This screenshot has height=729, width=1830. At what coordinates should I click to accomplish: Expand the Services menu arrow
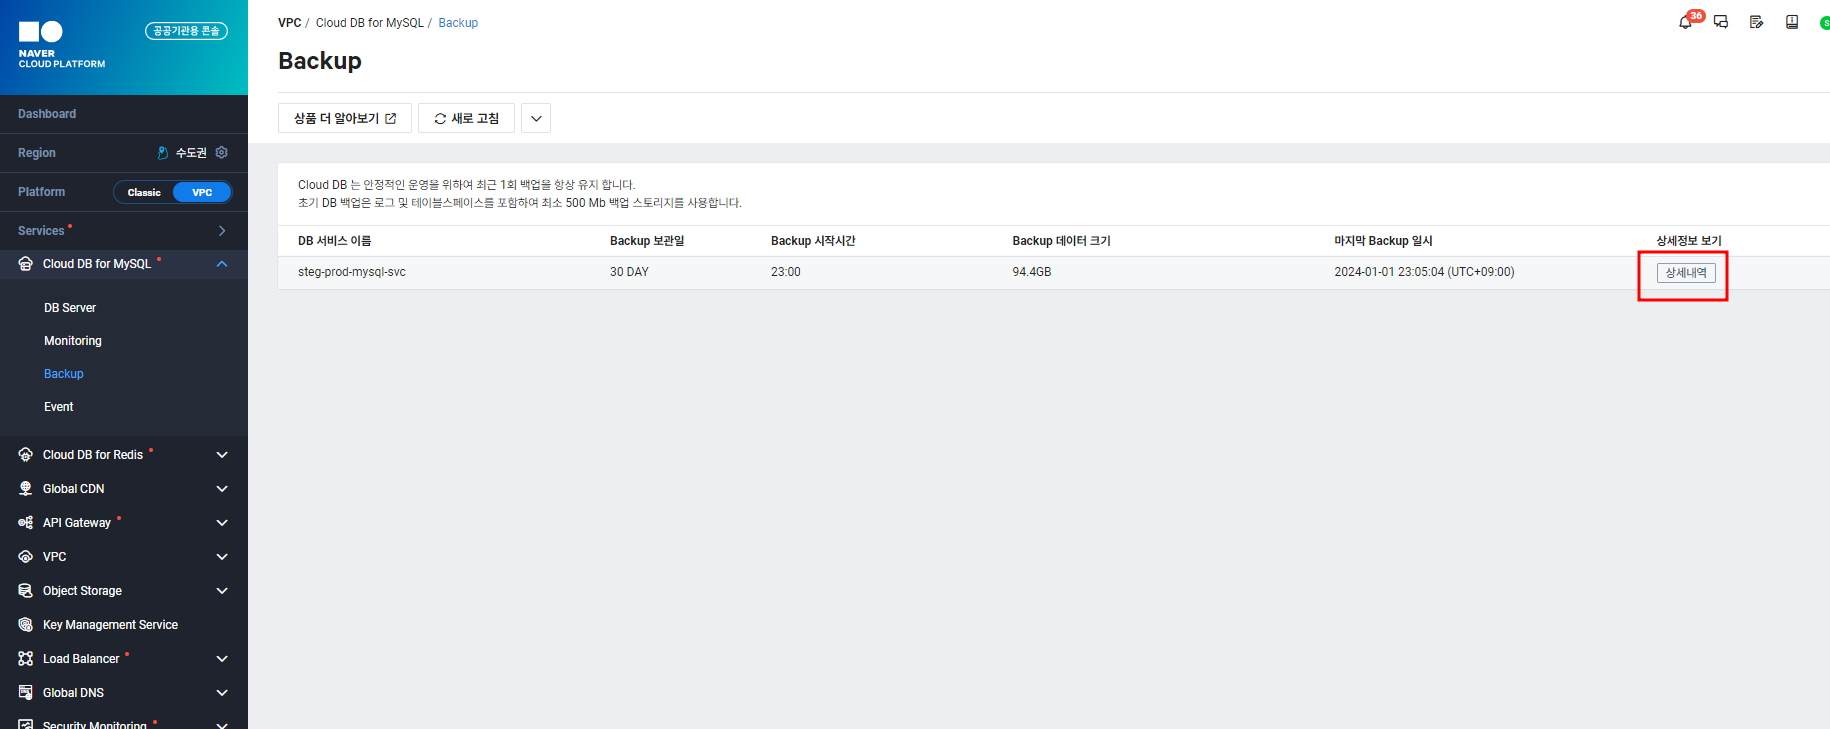222,231
